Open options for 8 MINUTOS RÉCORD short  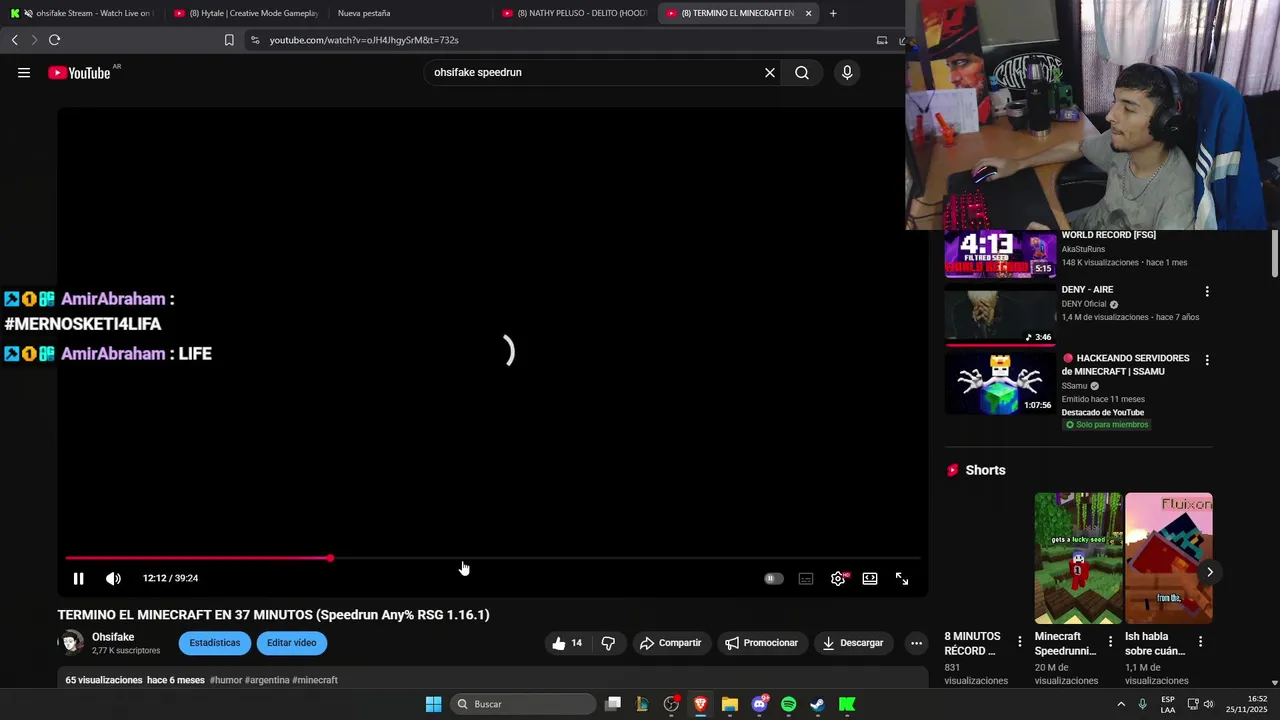pos(1020,641)
